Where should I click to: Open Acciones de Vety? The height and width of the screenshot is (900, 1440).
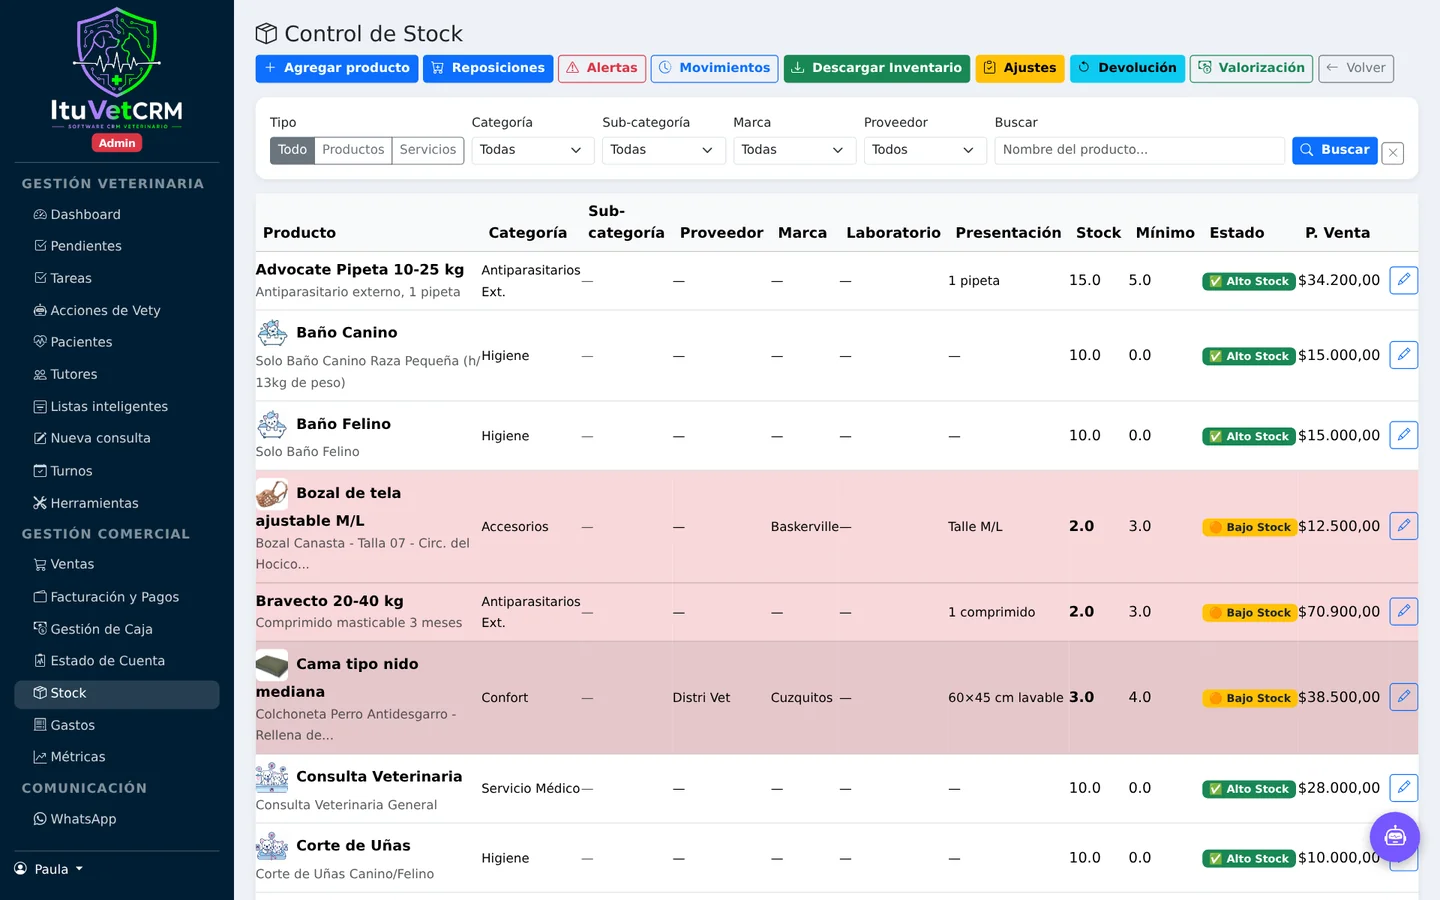click(117, 310)
